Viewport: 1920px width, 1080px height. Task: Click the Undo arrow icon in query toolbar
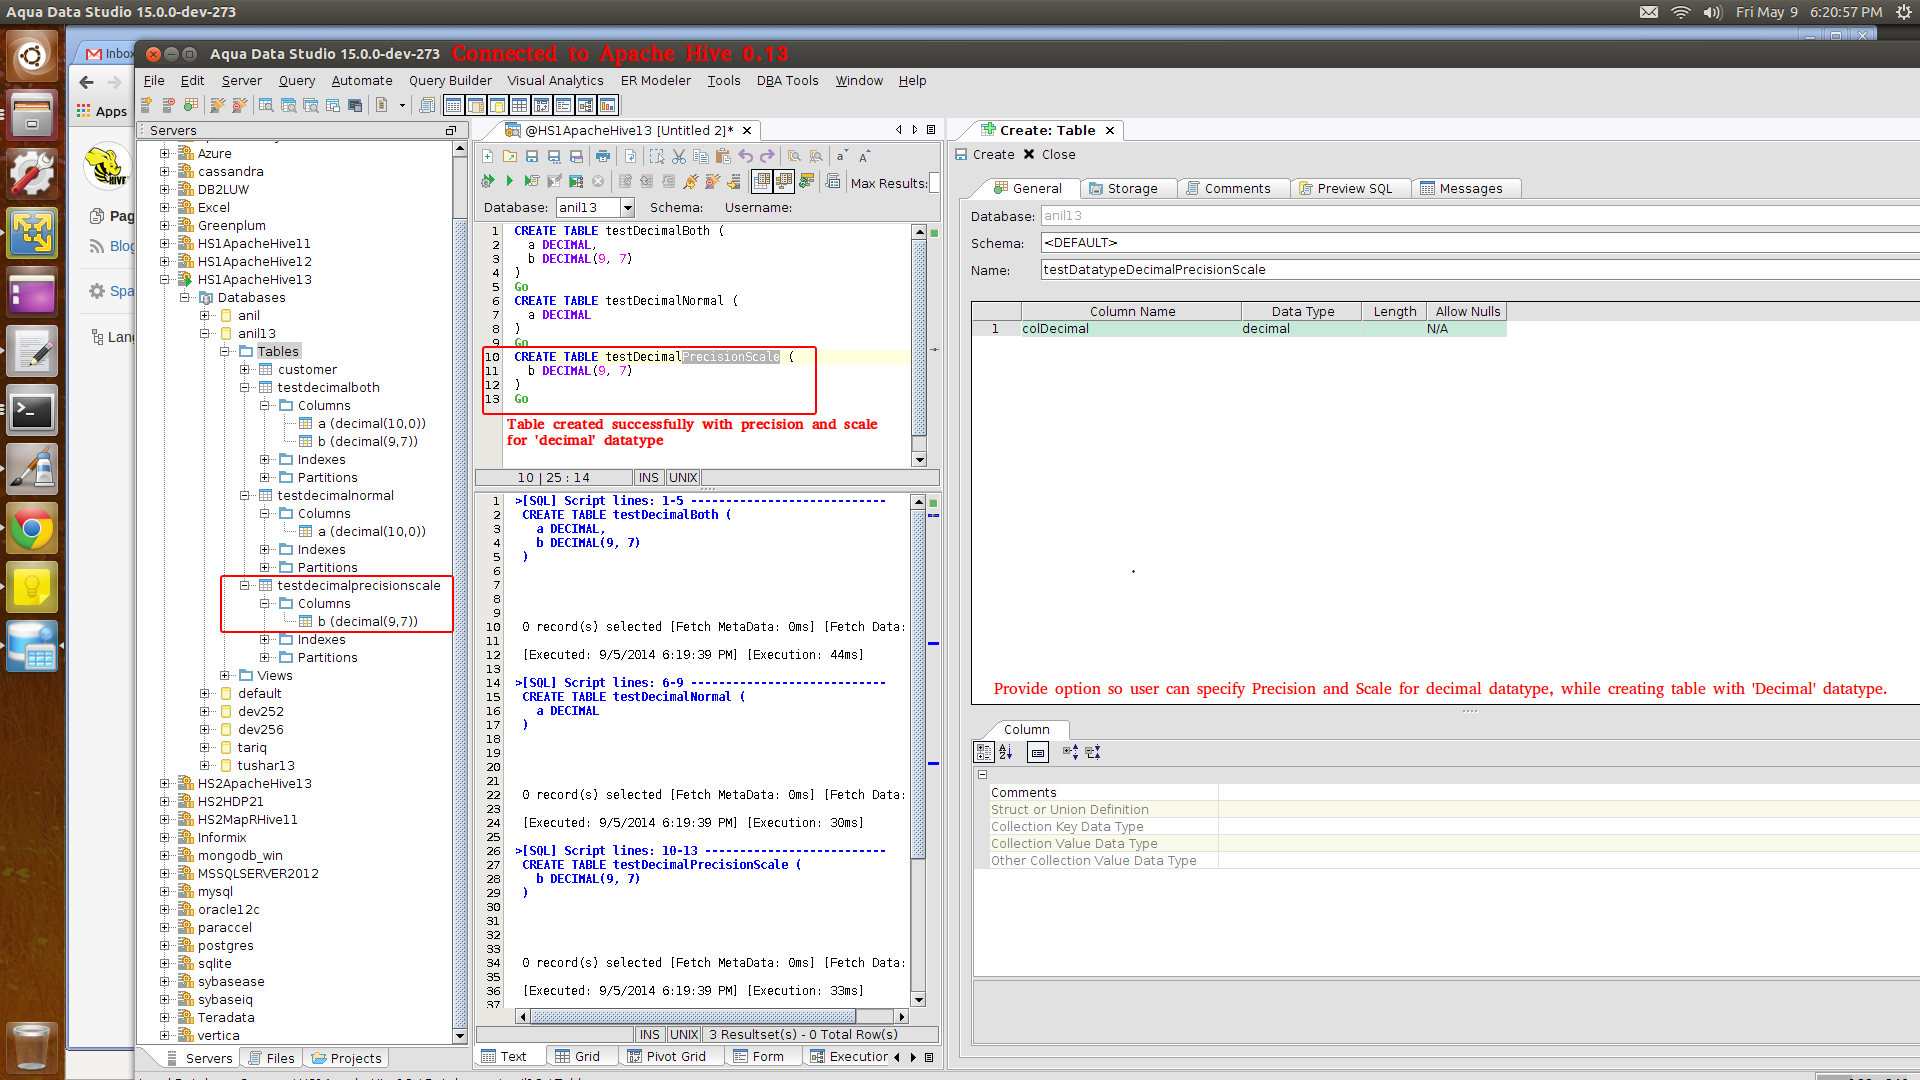click(745, 156)
